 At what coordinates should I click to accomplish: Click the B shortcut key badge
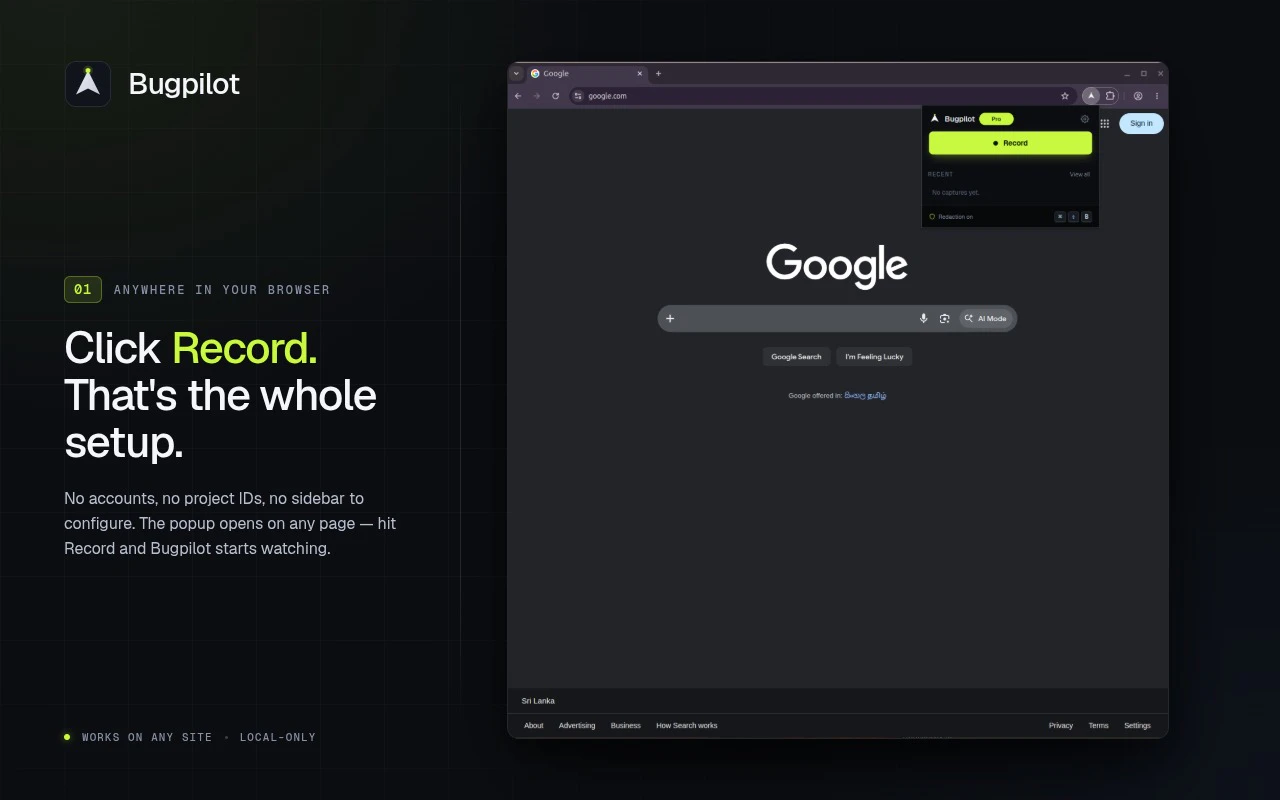pyautogui.click(x=1086, y=217)
